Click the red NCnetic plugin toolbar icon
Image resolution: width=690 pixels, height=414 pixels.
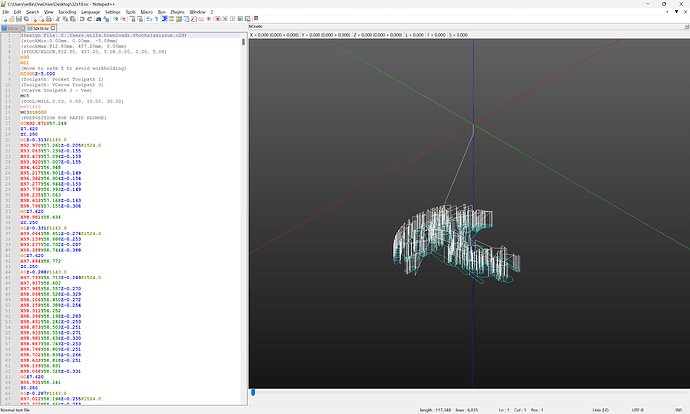(x=256, y=18)
